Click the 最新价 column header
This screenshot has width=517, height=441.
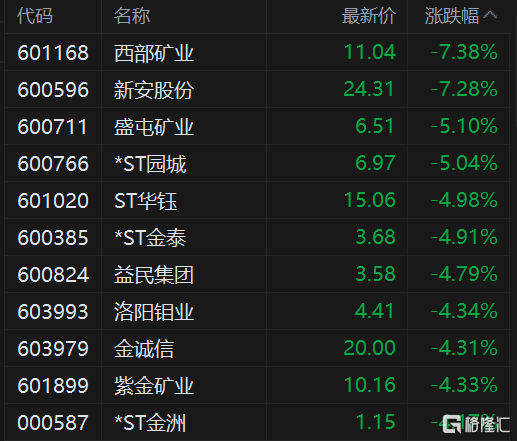[369, 15]
